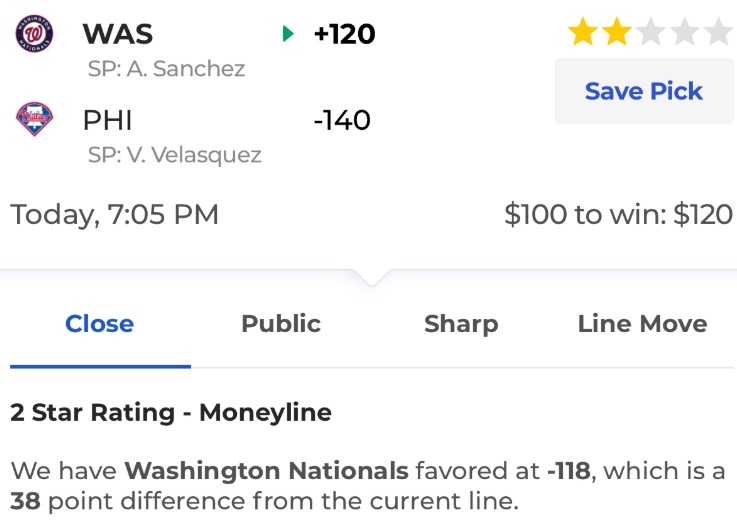Open the Line Move tab
The height and width of the screenshot is (523, 737).
pyautogui.click(x=643, y=324)
